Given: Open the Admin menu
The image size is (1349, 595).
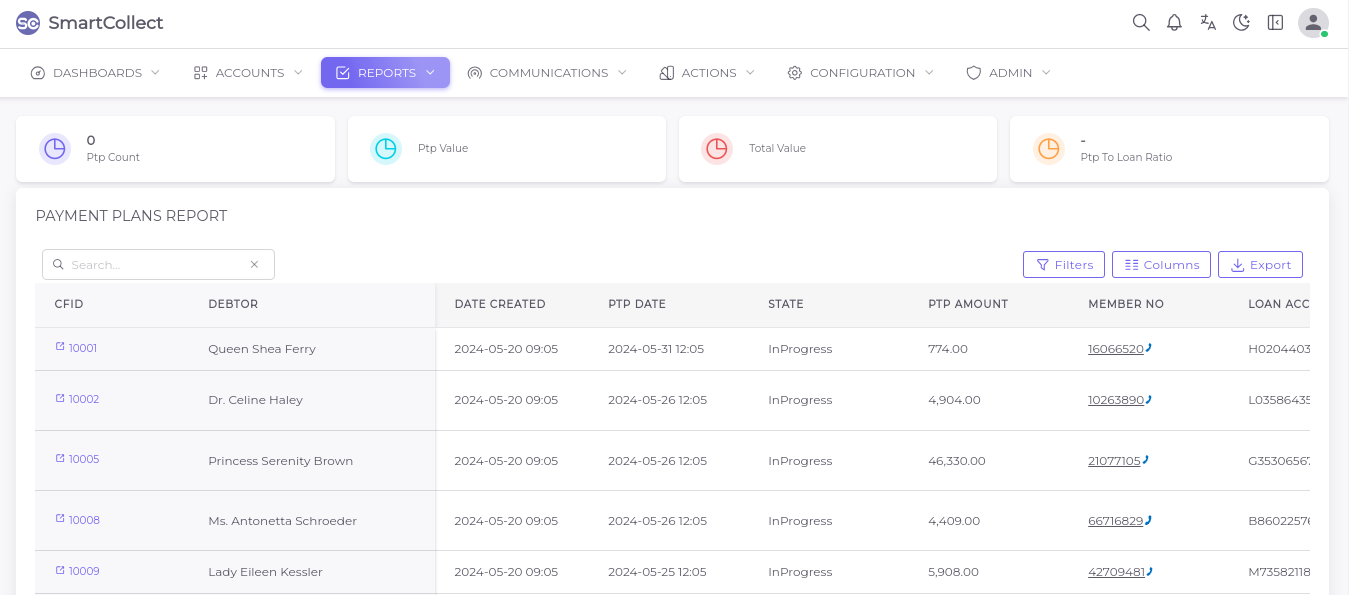Looking at the screenshot, I should coord(1008,73).
